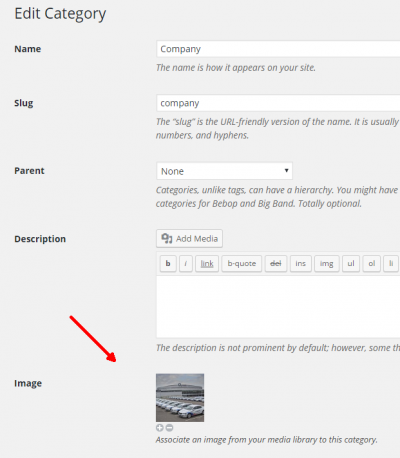Click the li list item button
Image resolution: width=400 pixels, height=458 pixels.
tap(391, 264)
